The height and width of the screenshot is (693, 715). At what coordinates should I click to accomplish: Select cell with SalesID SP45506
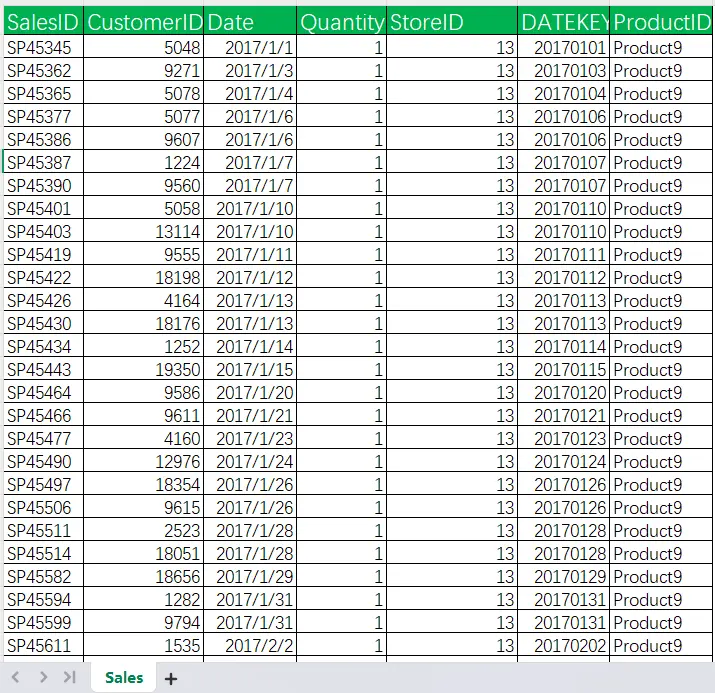tap(43, 507)
